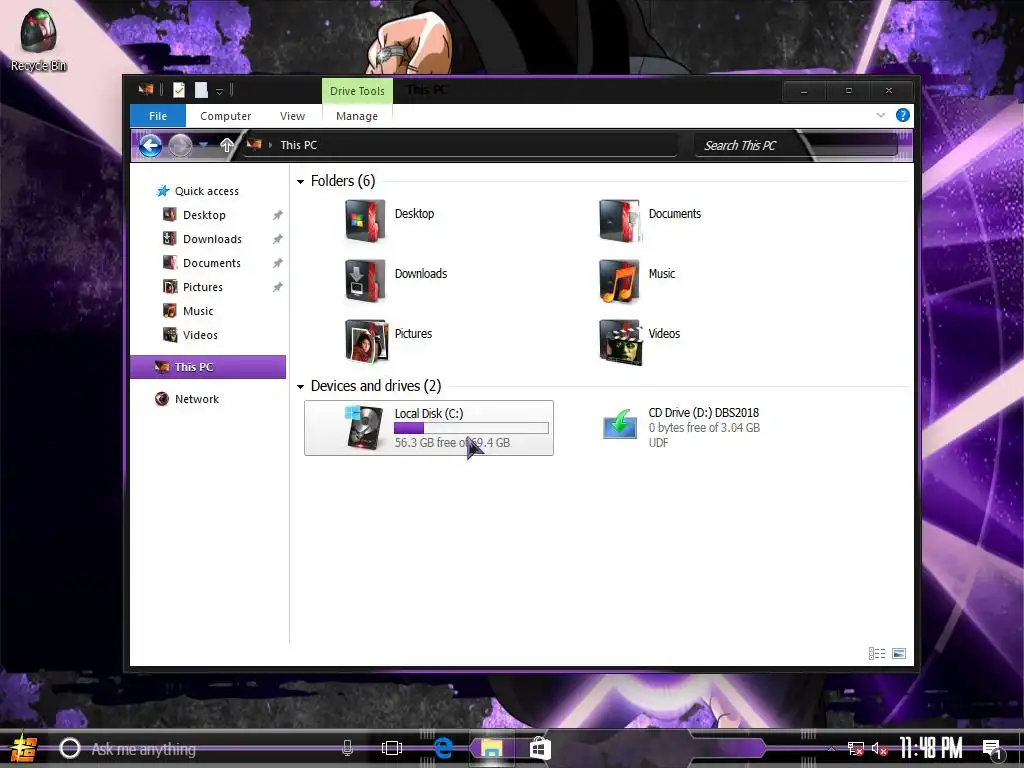
Task: Open Task View from the taskbar
Action: 392,748
